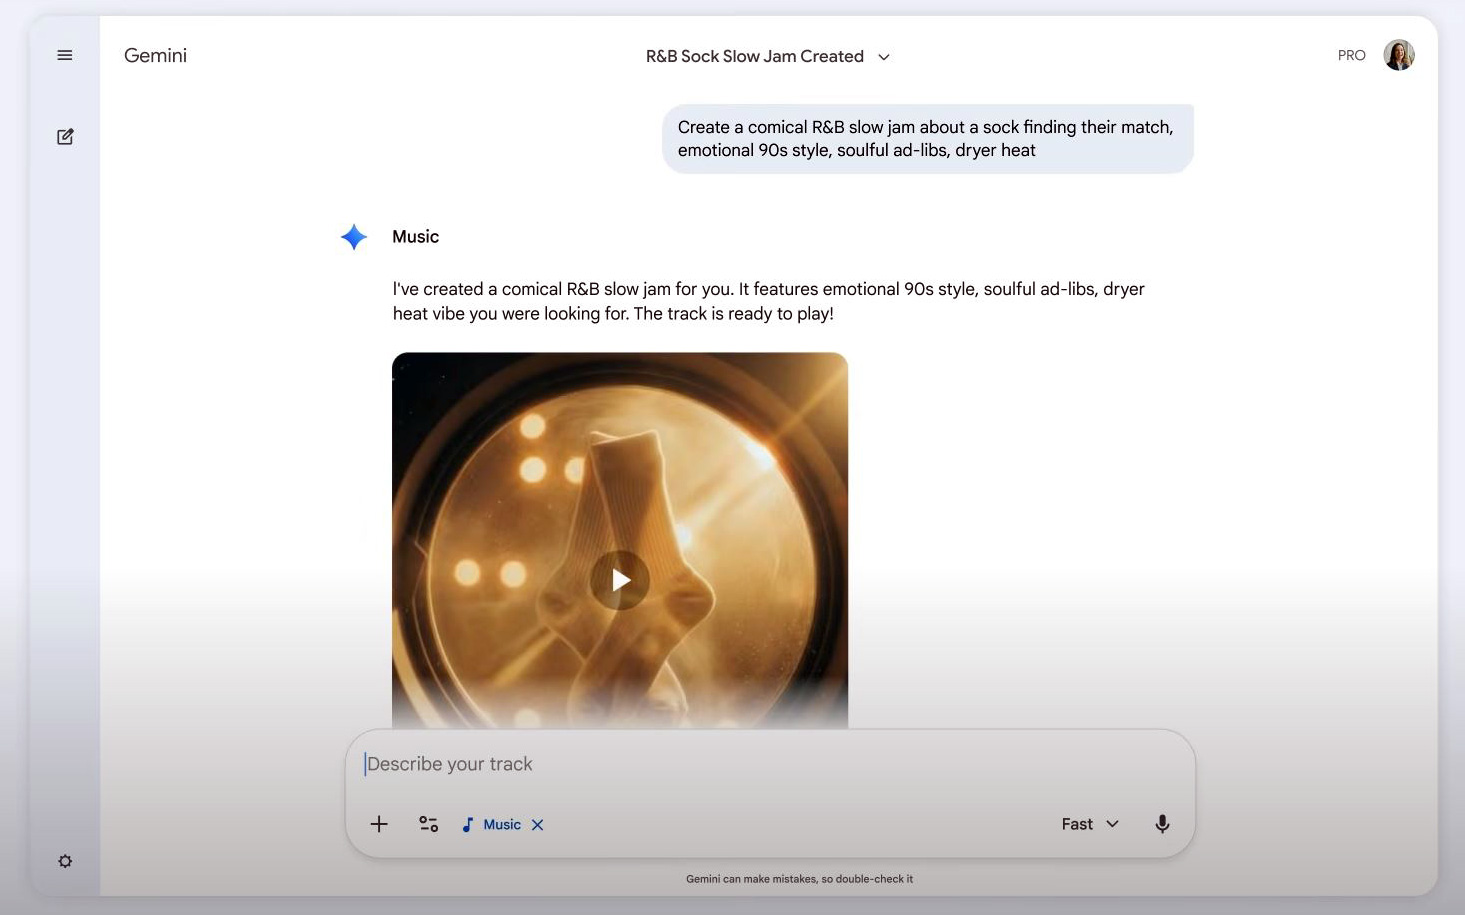Click the Gemini can make mistakes disclaimer
Image resolution: width=1465 pixels, height=915 pixels.
coord(799,879)
